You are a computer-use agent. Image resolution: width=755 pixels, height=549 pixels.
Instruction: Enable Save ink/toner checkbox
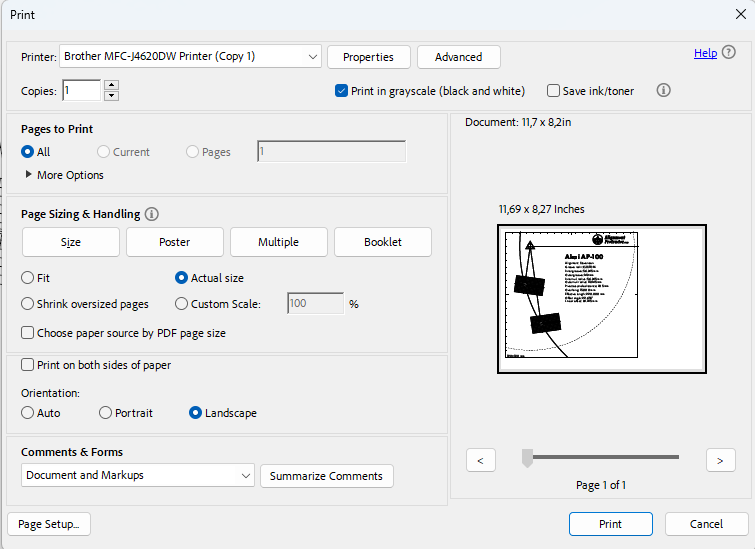click(553, 91)
